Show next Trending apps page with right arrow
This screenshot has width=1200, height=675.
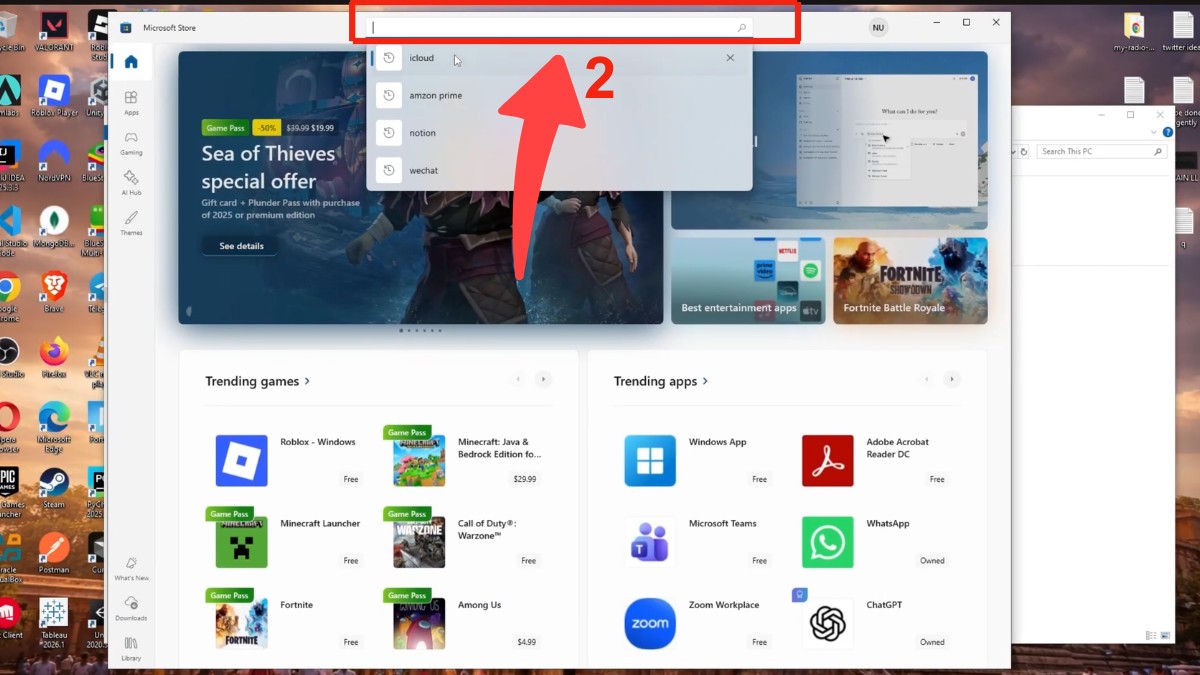coord(951,379)
